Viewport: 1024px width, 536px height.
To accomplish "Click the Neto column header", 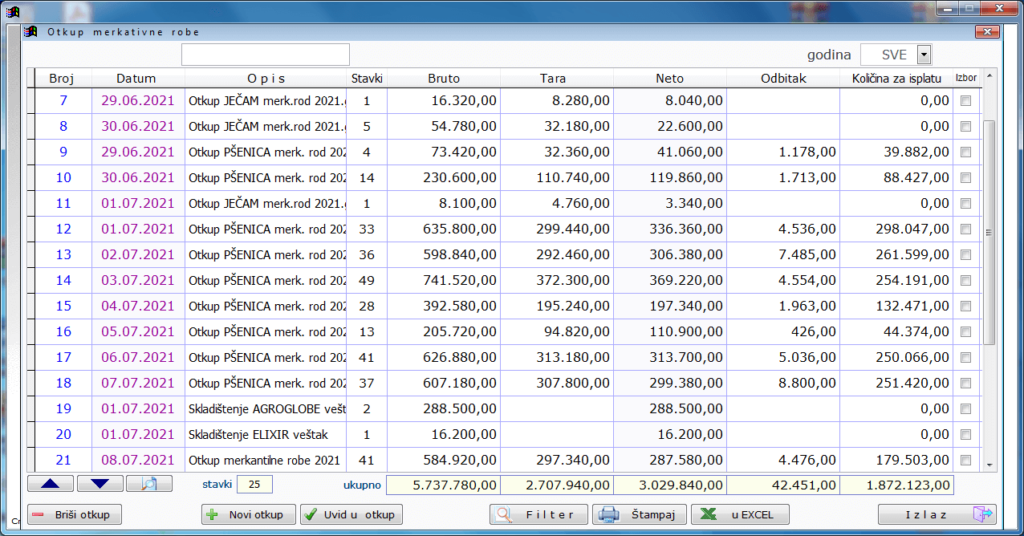I will (669, 78).
